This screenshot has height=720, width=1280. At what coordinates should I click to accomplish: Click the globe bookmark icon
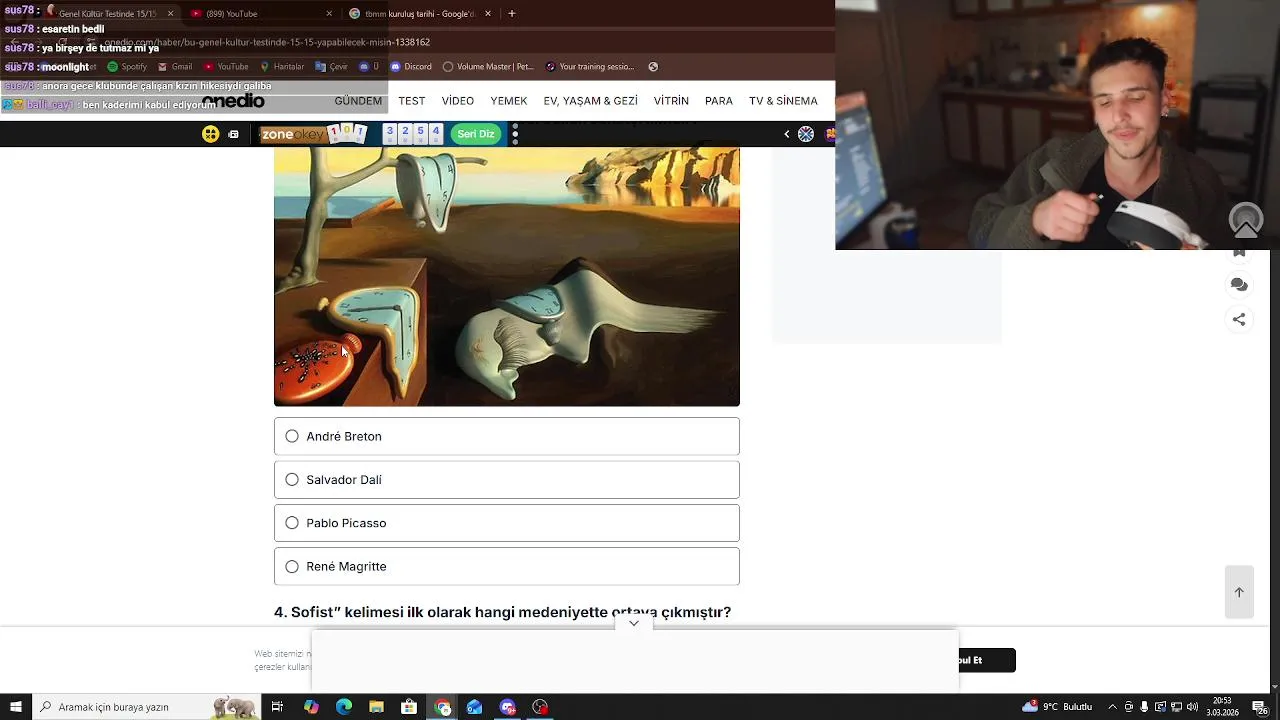(653, 67)
